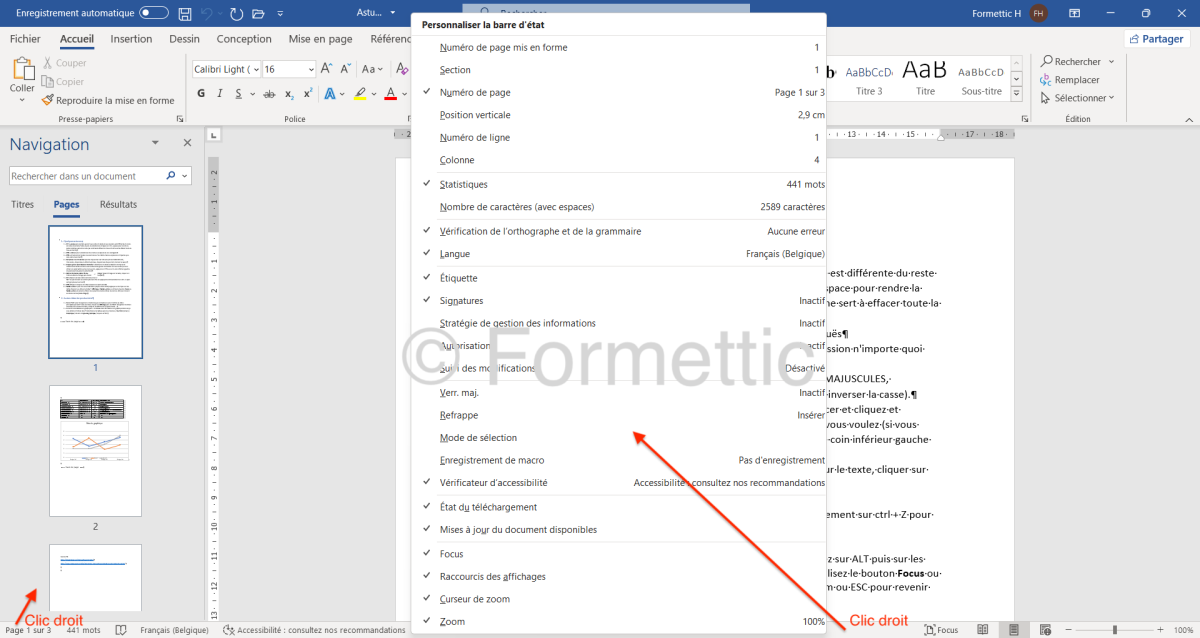Screen dimensions: 1200x638
Task: Uncheck Statistiques in status bar menu
Action: (x=463, y=184)
